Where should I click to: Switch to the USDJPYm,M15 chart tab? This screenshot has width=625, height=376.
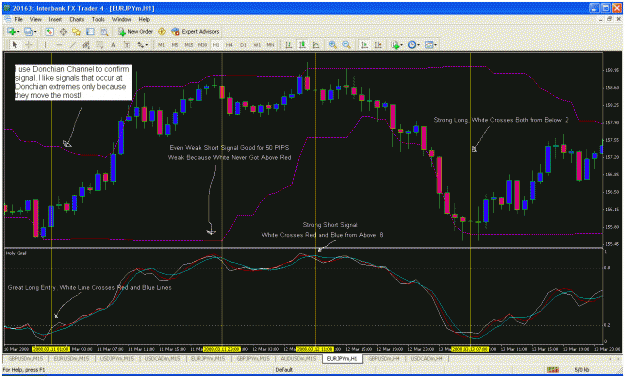[117, 359]
